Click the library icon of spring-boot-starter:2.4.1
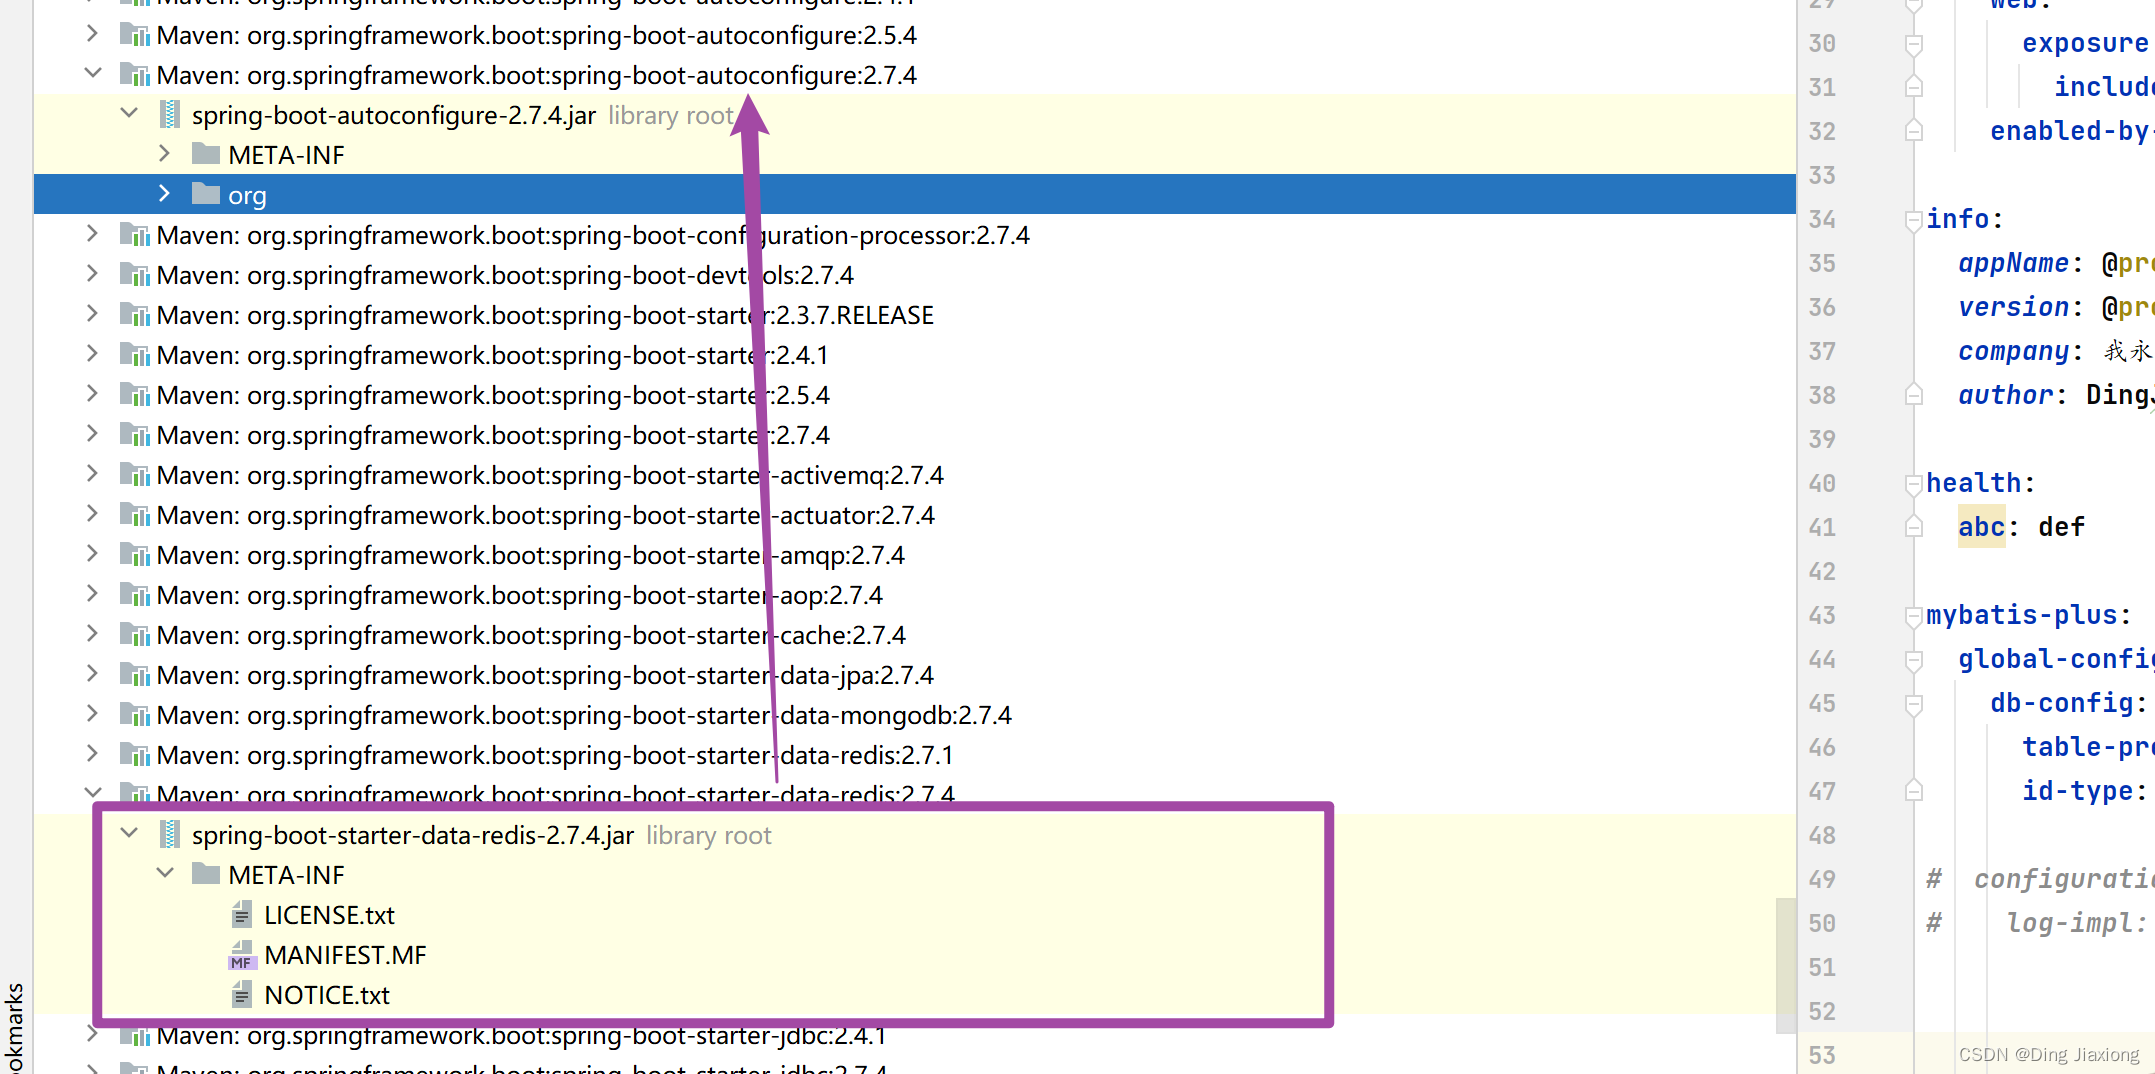 coord(135,355)
